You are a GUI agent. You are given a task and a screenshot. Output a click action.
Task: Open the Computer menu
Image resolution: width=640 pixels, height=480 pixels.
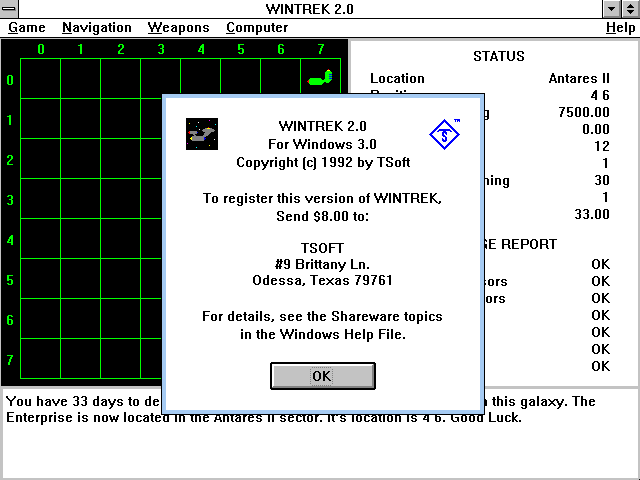pyautogui.click(x=256, y=28)
